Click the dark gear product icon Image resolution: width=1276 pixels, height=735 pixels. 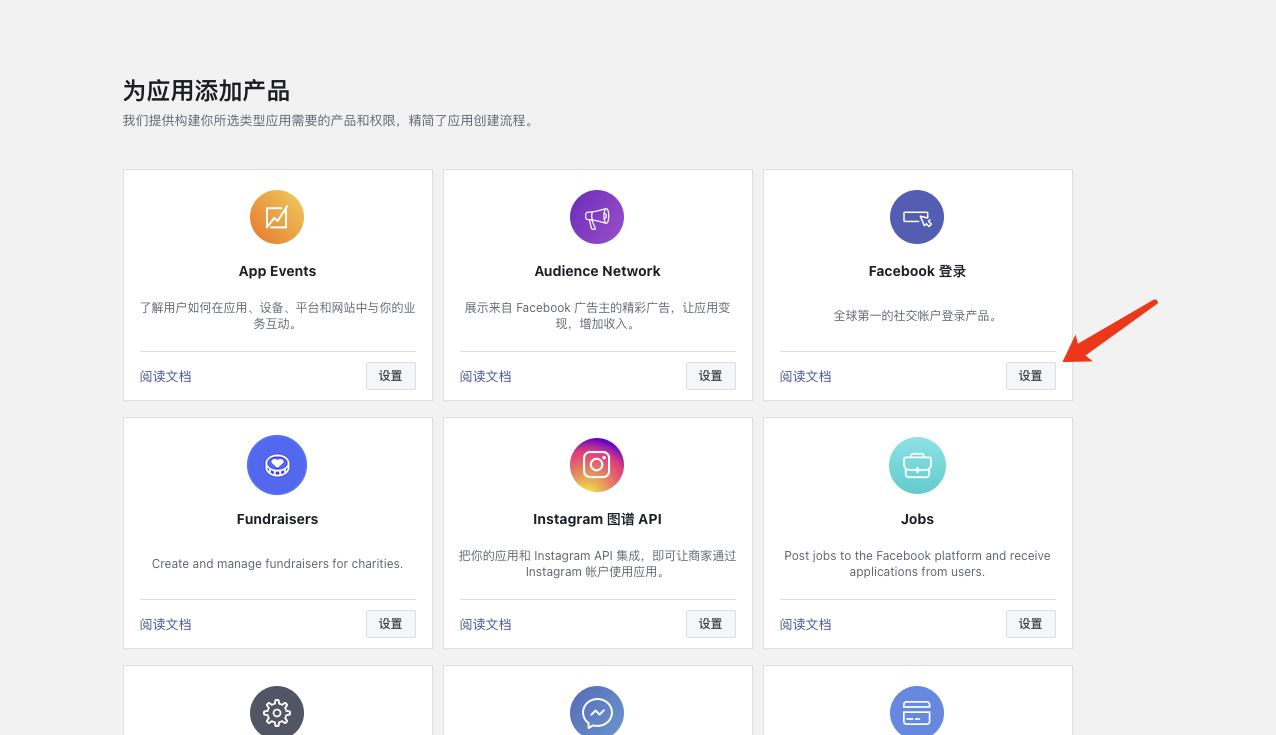[x=277, y=711]
